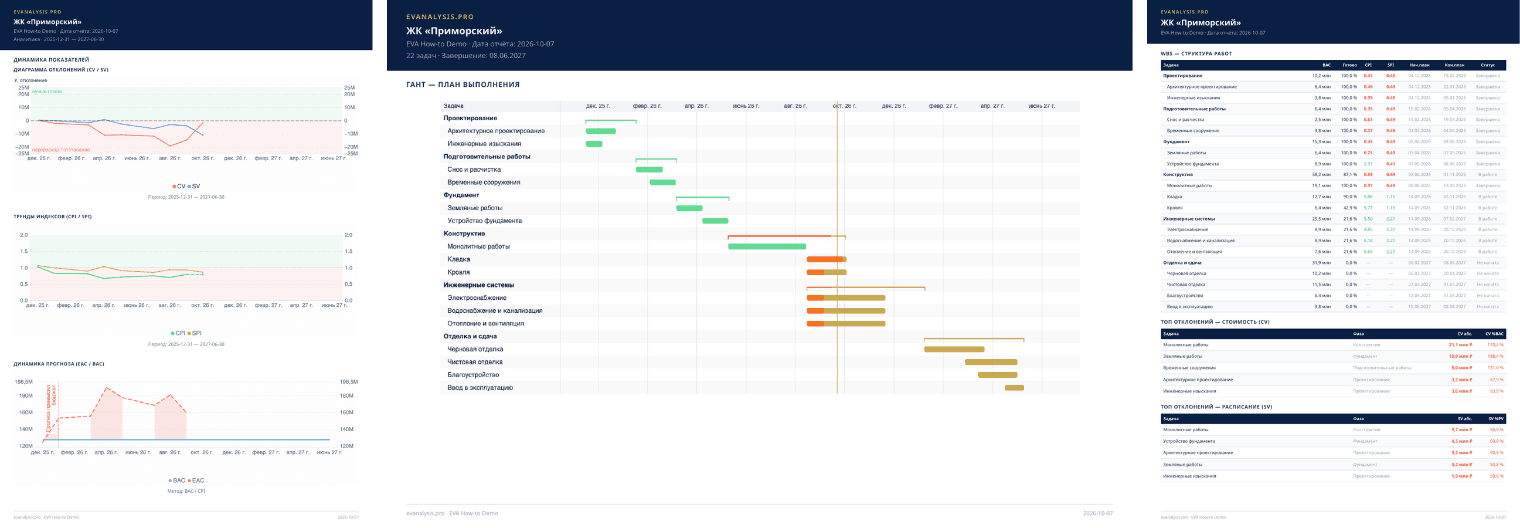
Task: Click the Статус column header in WBS table
Action: pos(1488,64)
